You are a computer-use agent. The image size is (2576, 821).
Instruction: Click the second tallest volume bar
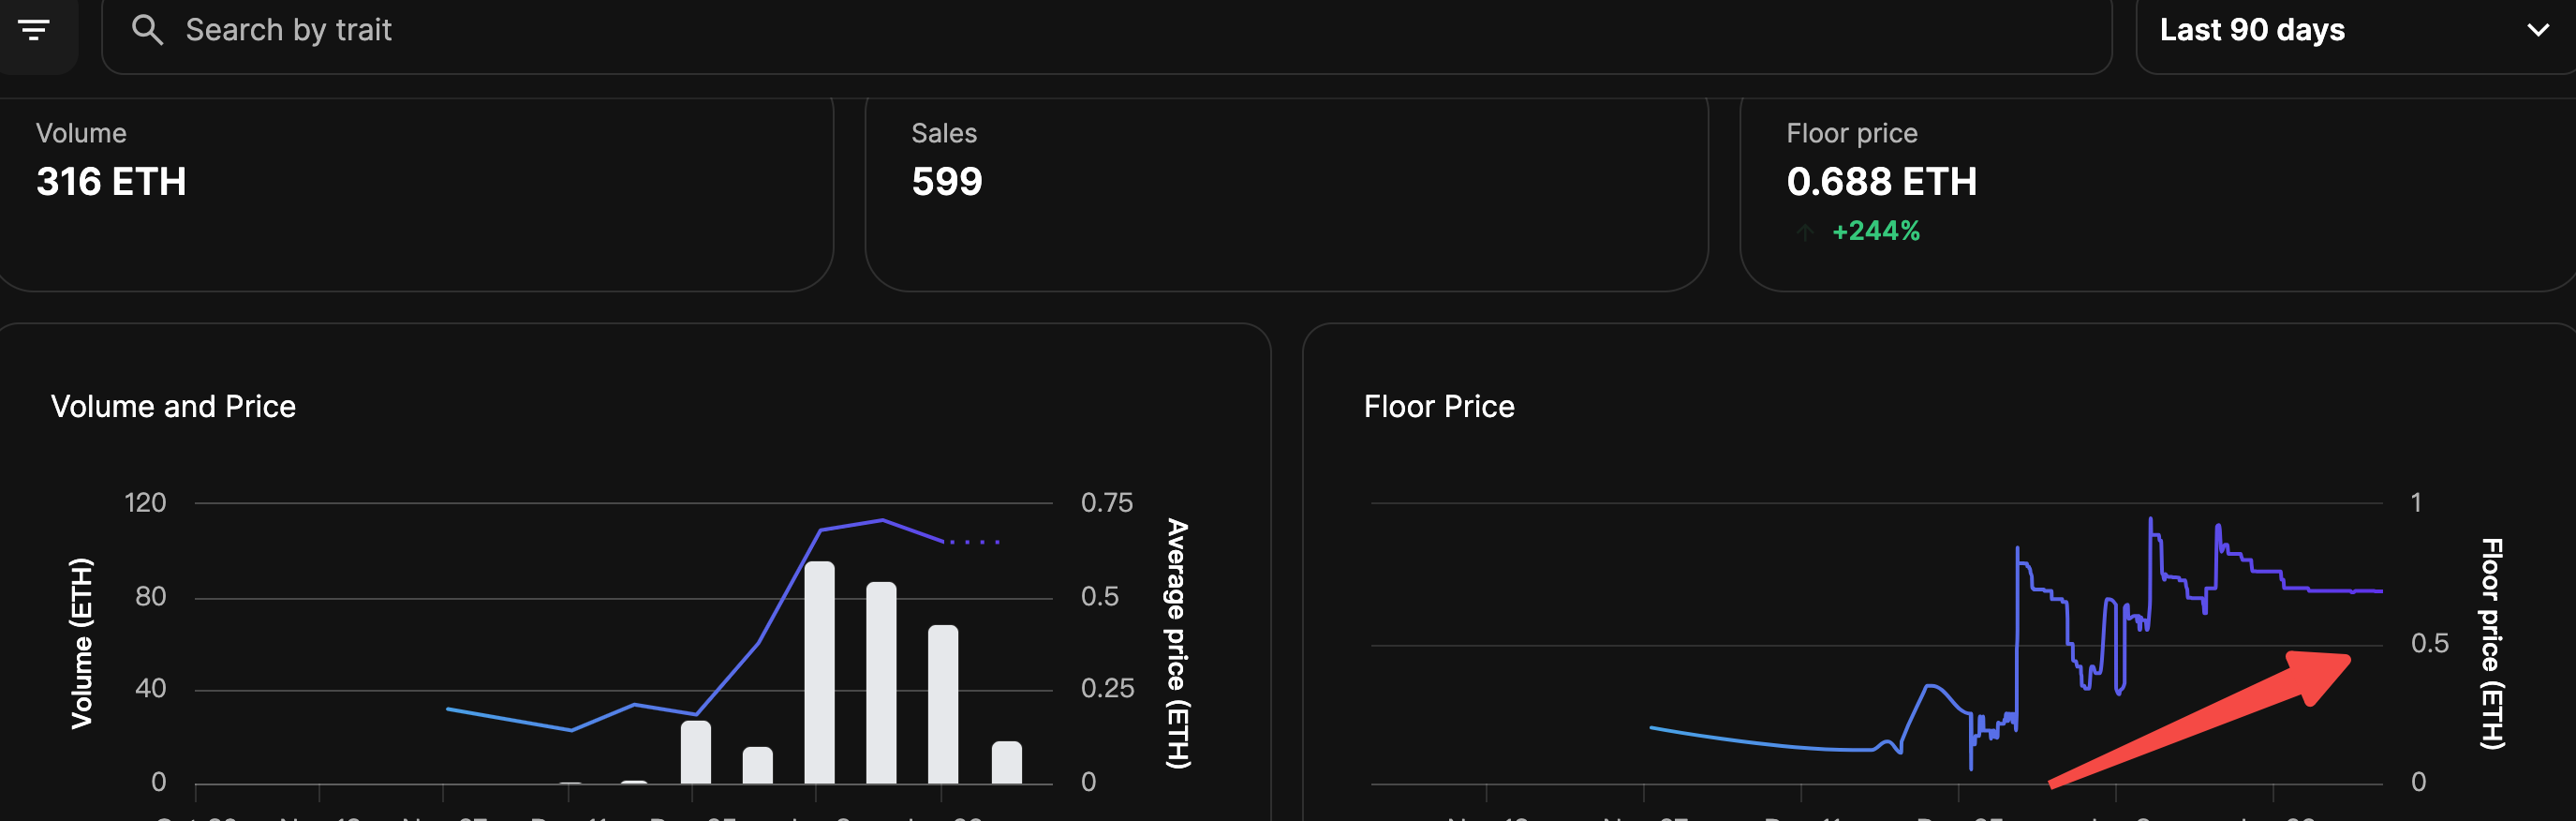tap(881, 682)
